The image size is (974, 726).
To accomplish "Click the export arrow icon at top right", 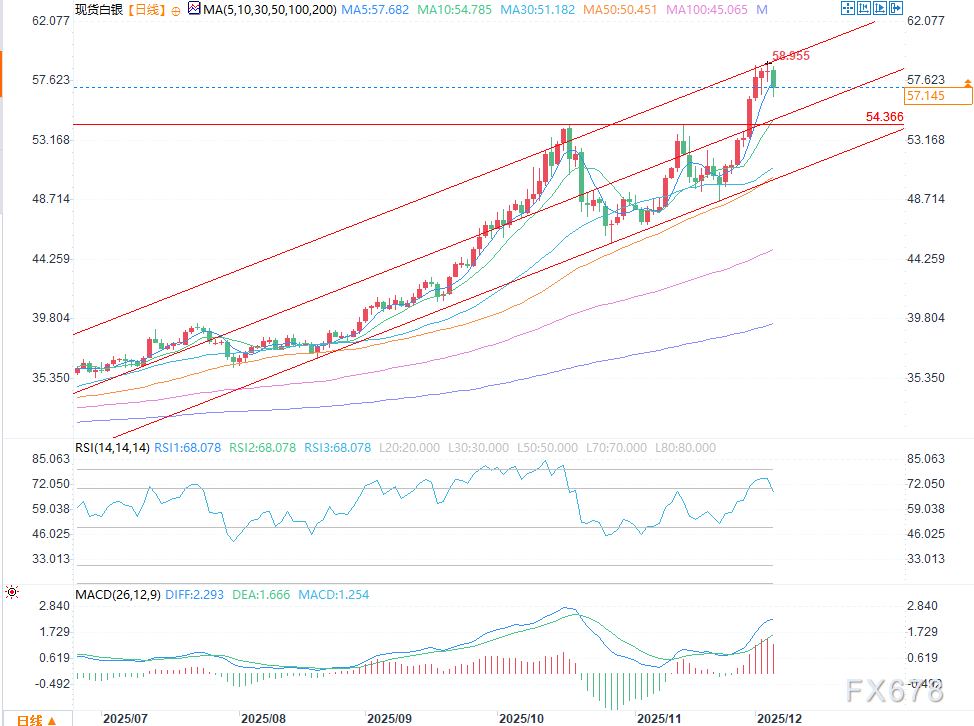I will coord(896,8).
